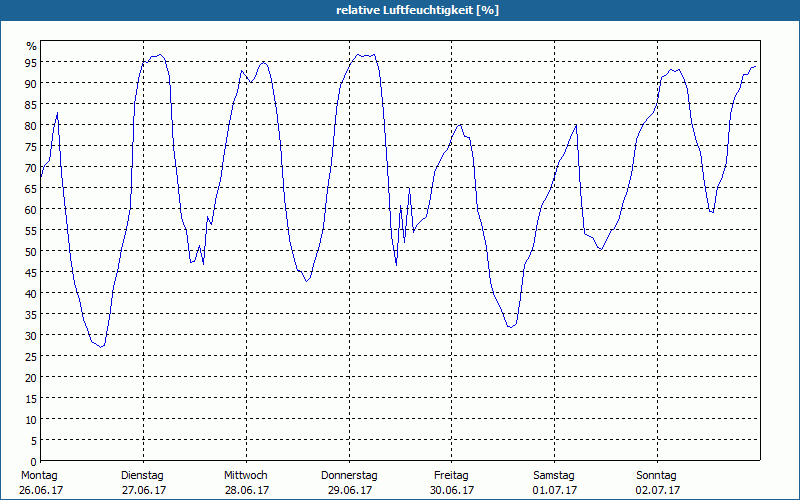Click the '90' y-axis value
The width and height of the screenshot is (800, 500).
pyautogui.click(x=31, y=83)
